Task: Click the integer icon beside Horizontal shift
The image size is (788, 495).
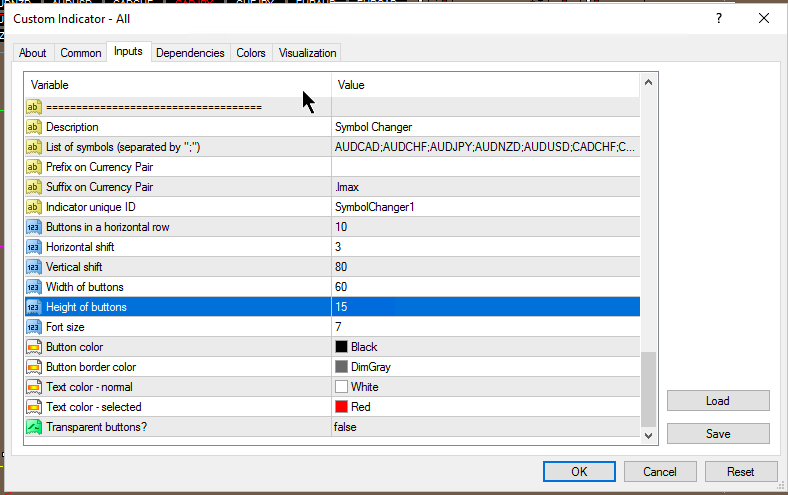Action: click(34, 247)
